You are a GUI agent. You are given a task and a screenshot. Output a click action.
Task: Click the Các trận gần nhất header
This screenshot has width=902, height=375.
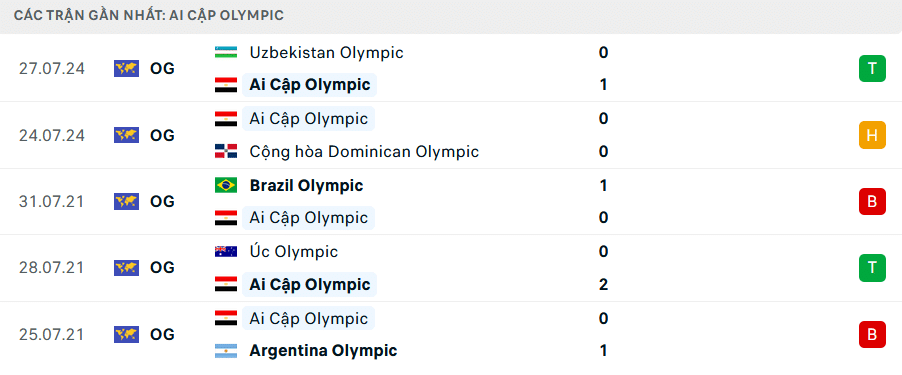pos(149,16)
